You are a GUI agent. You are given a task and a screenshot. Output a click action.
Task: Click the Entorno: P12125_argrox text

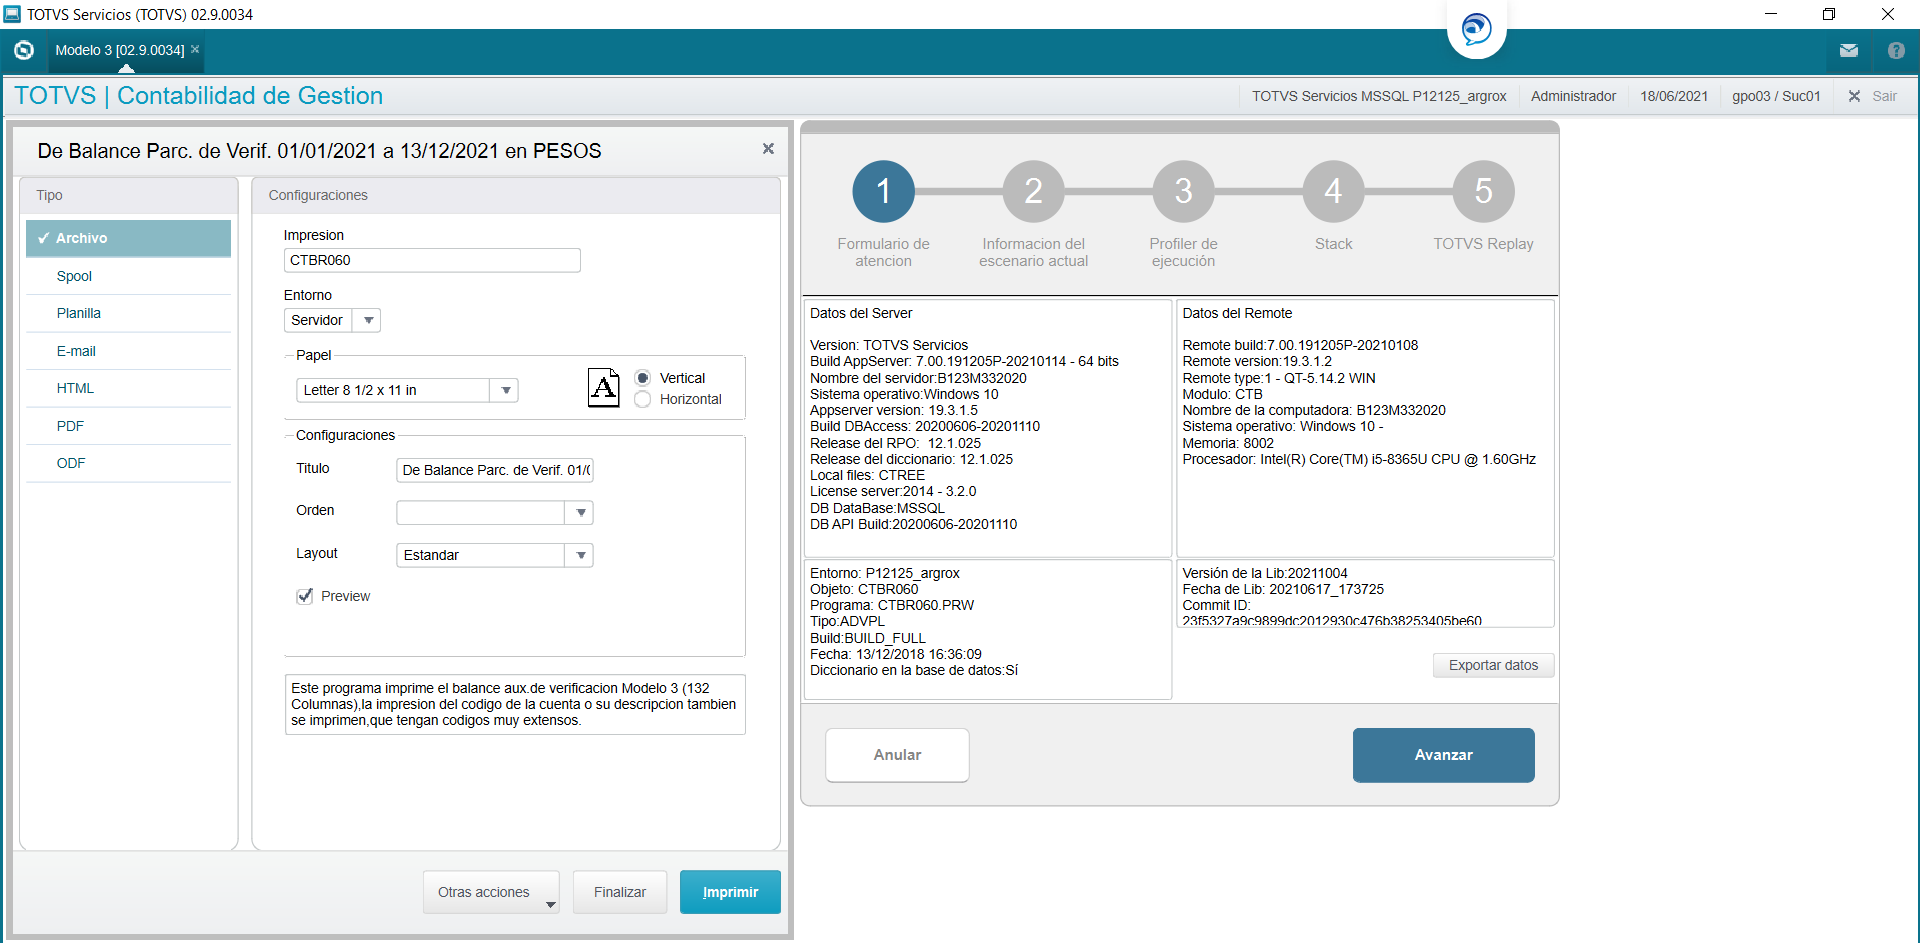[x=885, y=573]
